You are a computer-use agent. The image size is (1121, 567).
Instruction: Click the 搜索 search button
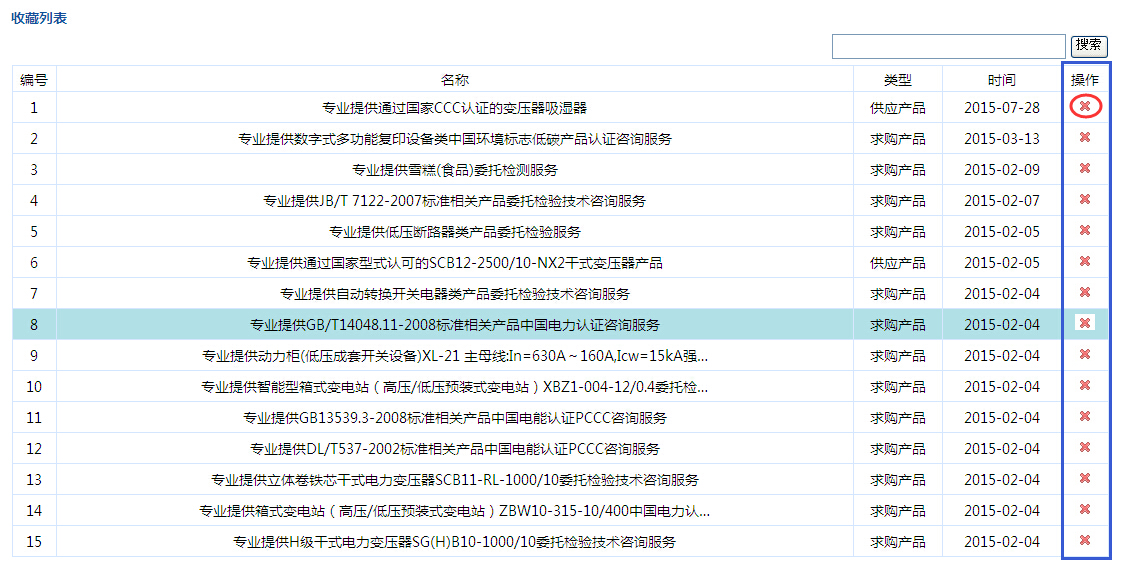[x=1089, y=46]
